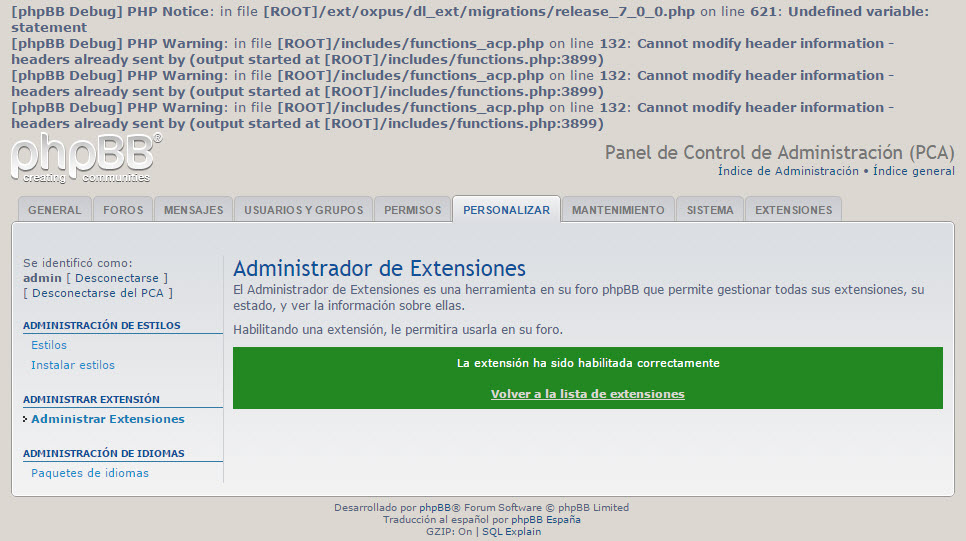Open the SQL Explain footer link

pyautogui.click(x=511, y=532)
